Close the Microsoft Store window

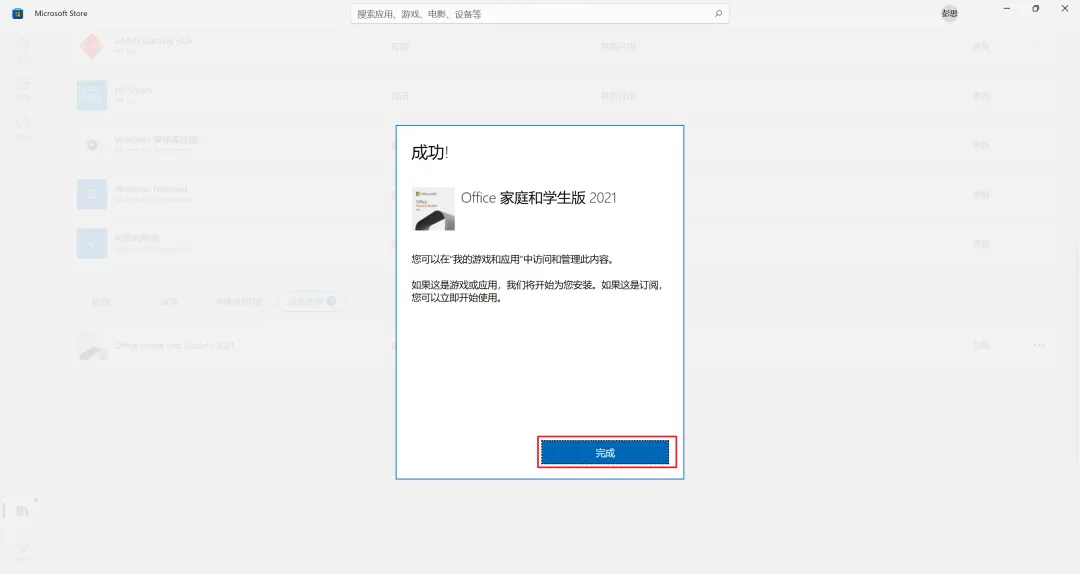1065,9
